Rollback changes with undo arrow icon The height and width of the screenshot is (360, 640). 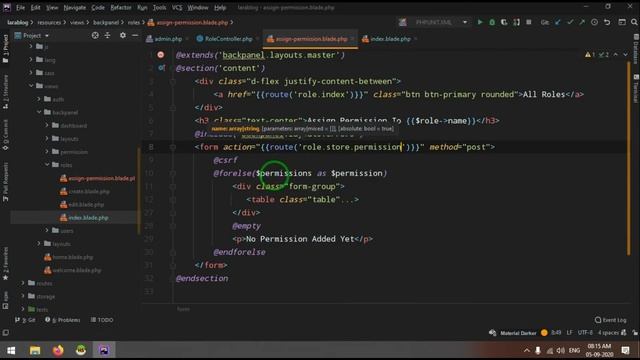607,22
